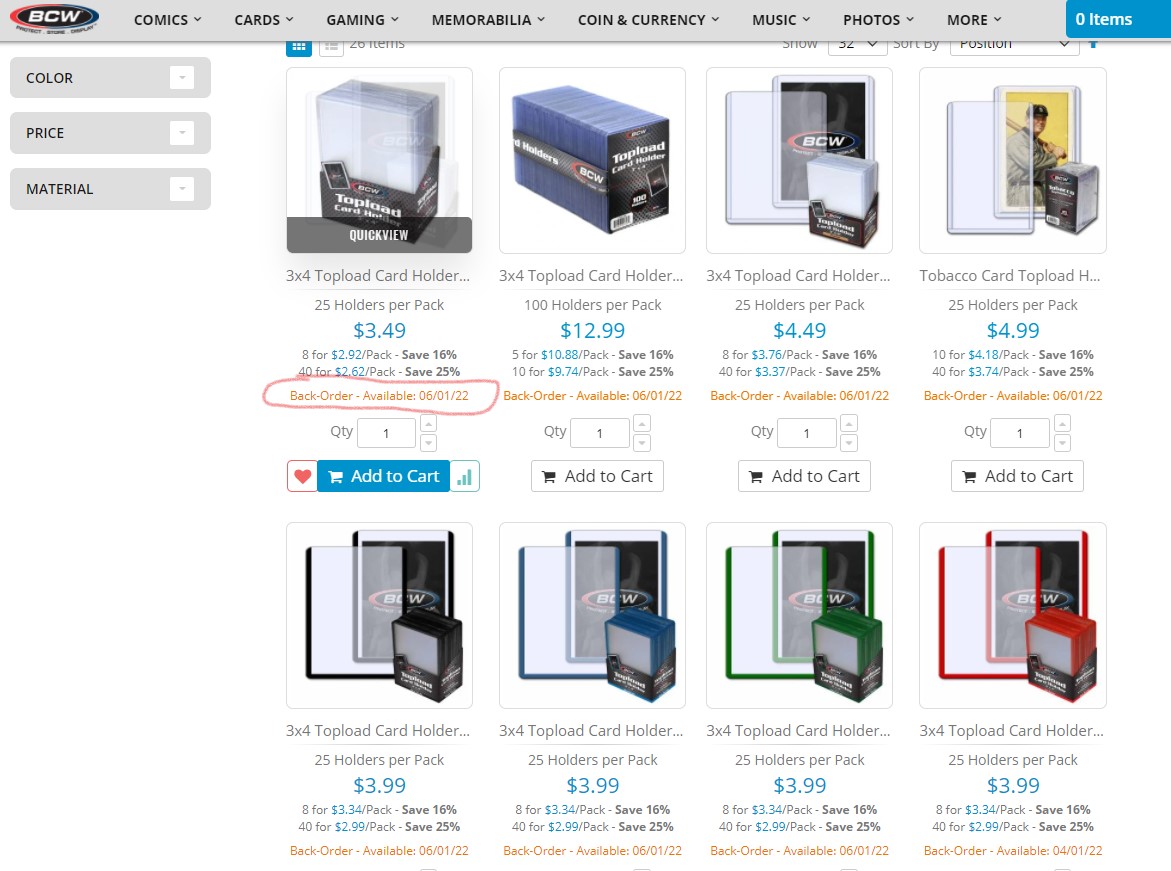Click QUICKVIEW on first product
This screenshot has height=871, width=1171.
tap(379, 235)
